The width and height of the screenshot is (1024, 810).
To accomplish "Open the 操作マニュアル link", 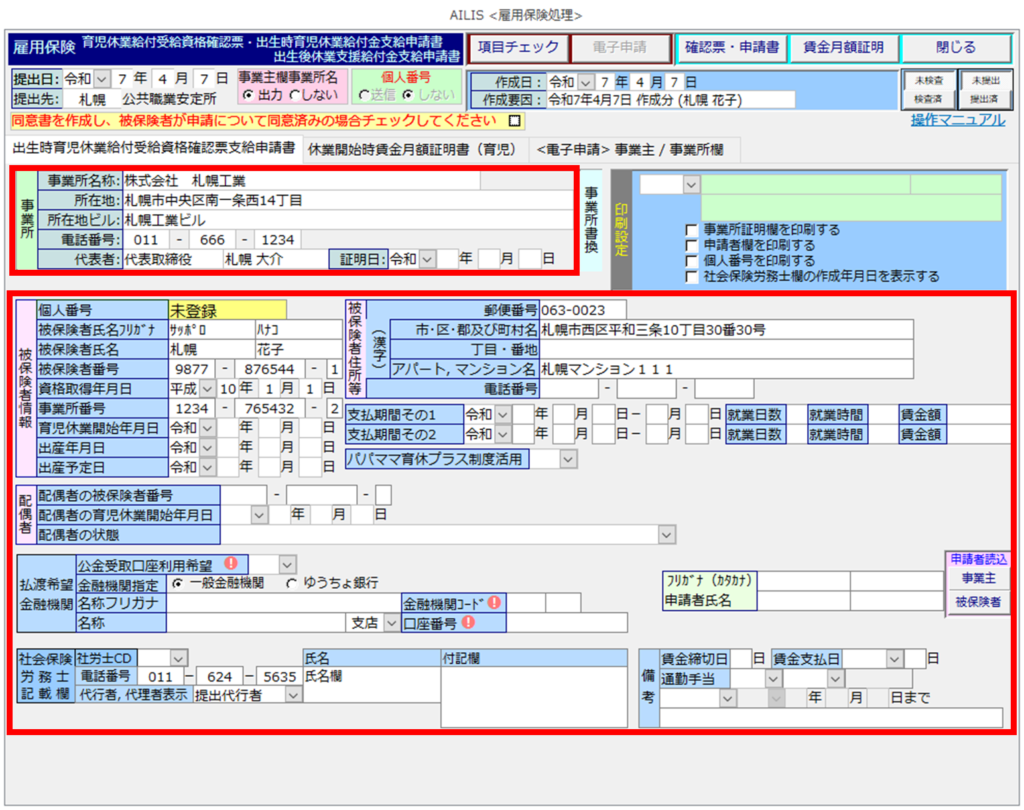I will 957,120.
